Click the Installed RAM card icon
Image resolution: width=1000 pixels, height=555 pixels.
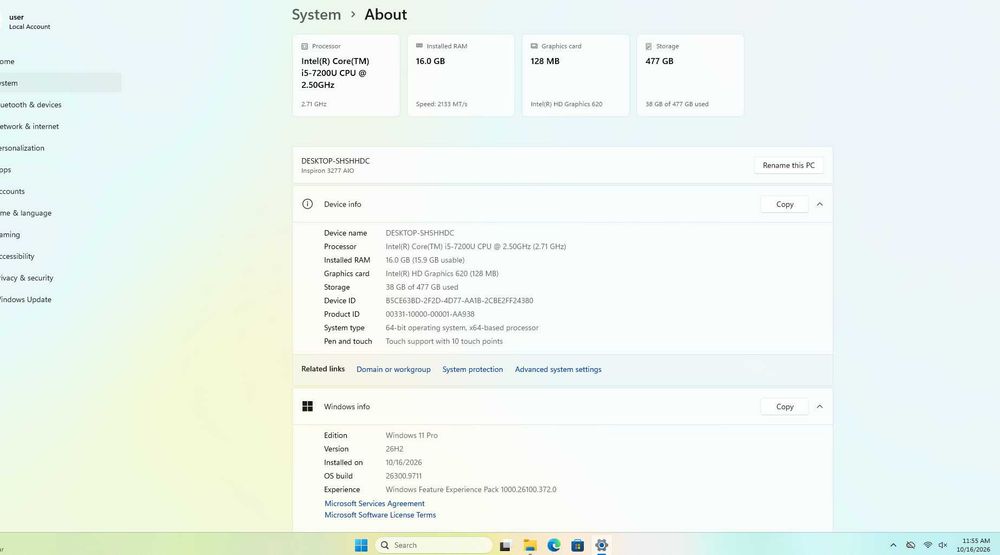[x=419, y=46]
